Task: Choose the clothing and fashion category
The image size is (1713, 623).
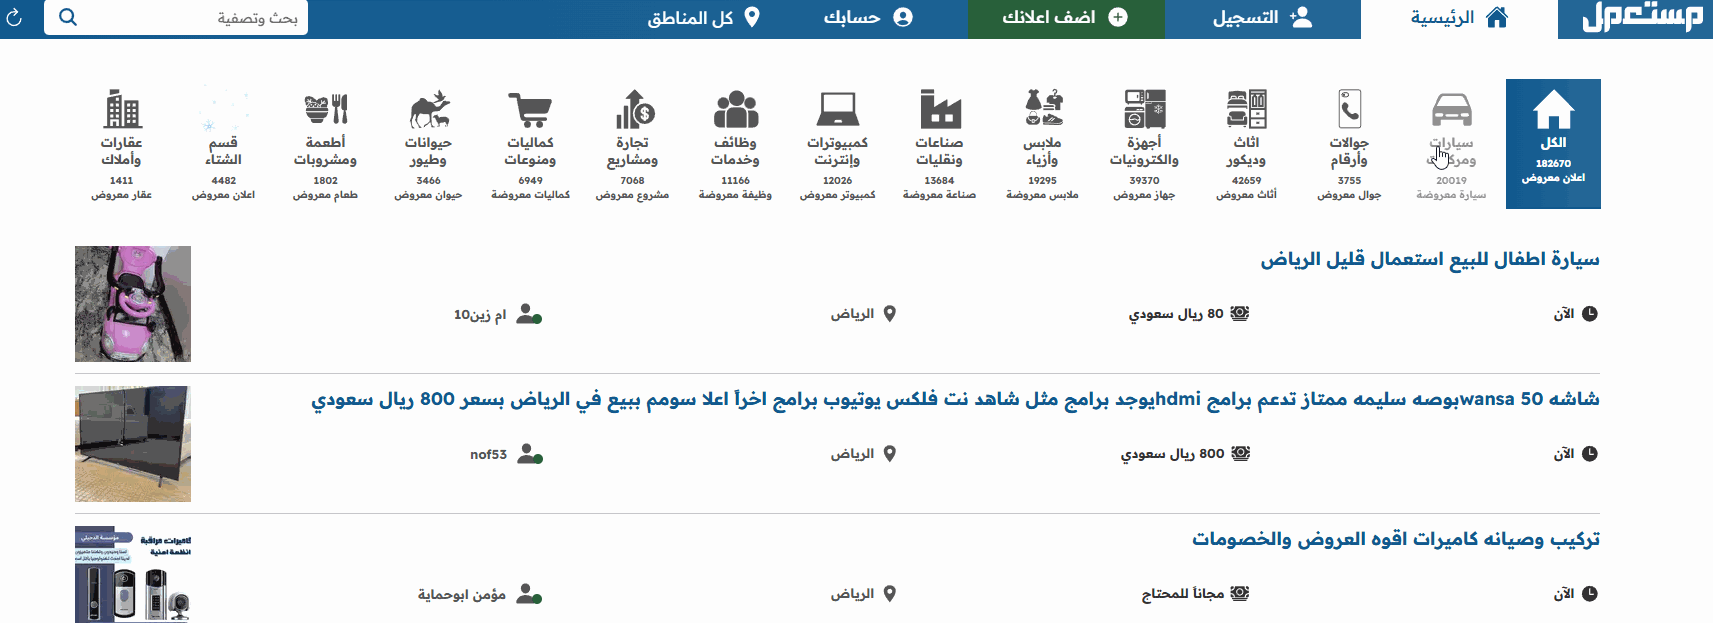Action: (1042, 110)
